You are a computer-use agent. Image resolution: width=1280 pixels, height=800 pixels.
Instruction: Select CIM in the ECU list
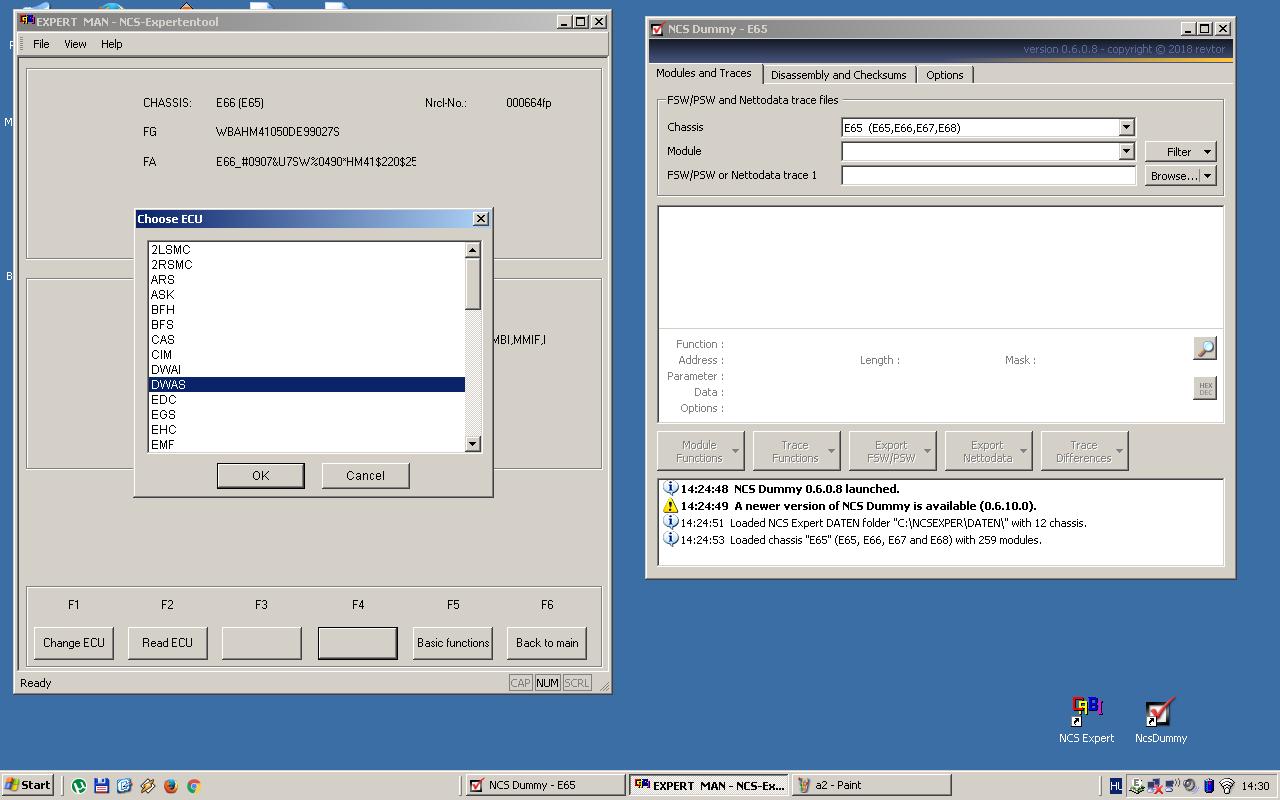[306, 354]
